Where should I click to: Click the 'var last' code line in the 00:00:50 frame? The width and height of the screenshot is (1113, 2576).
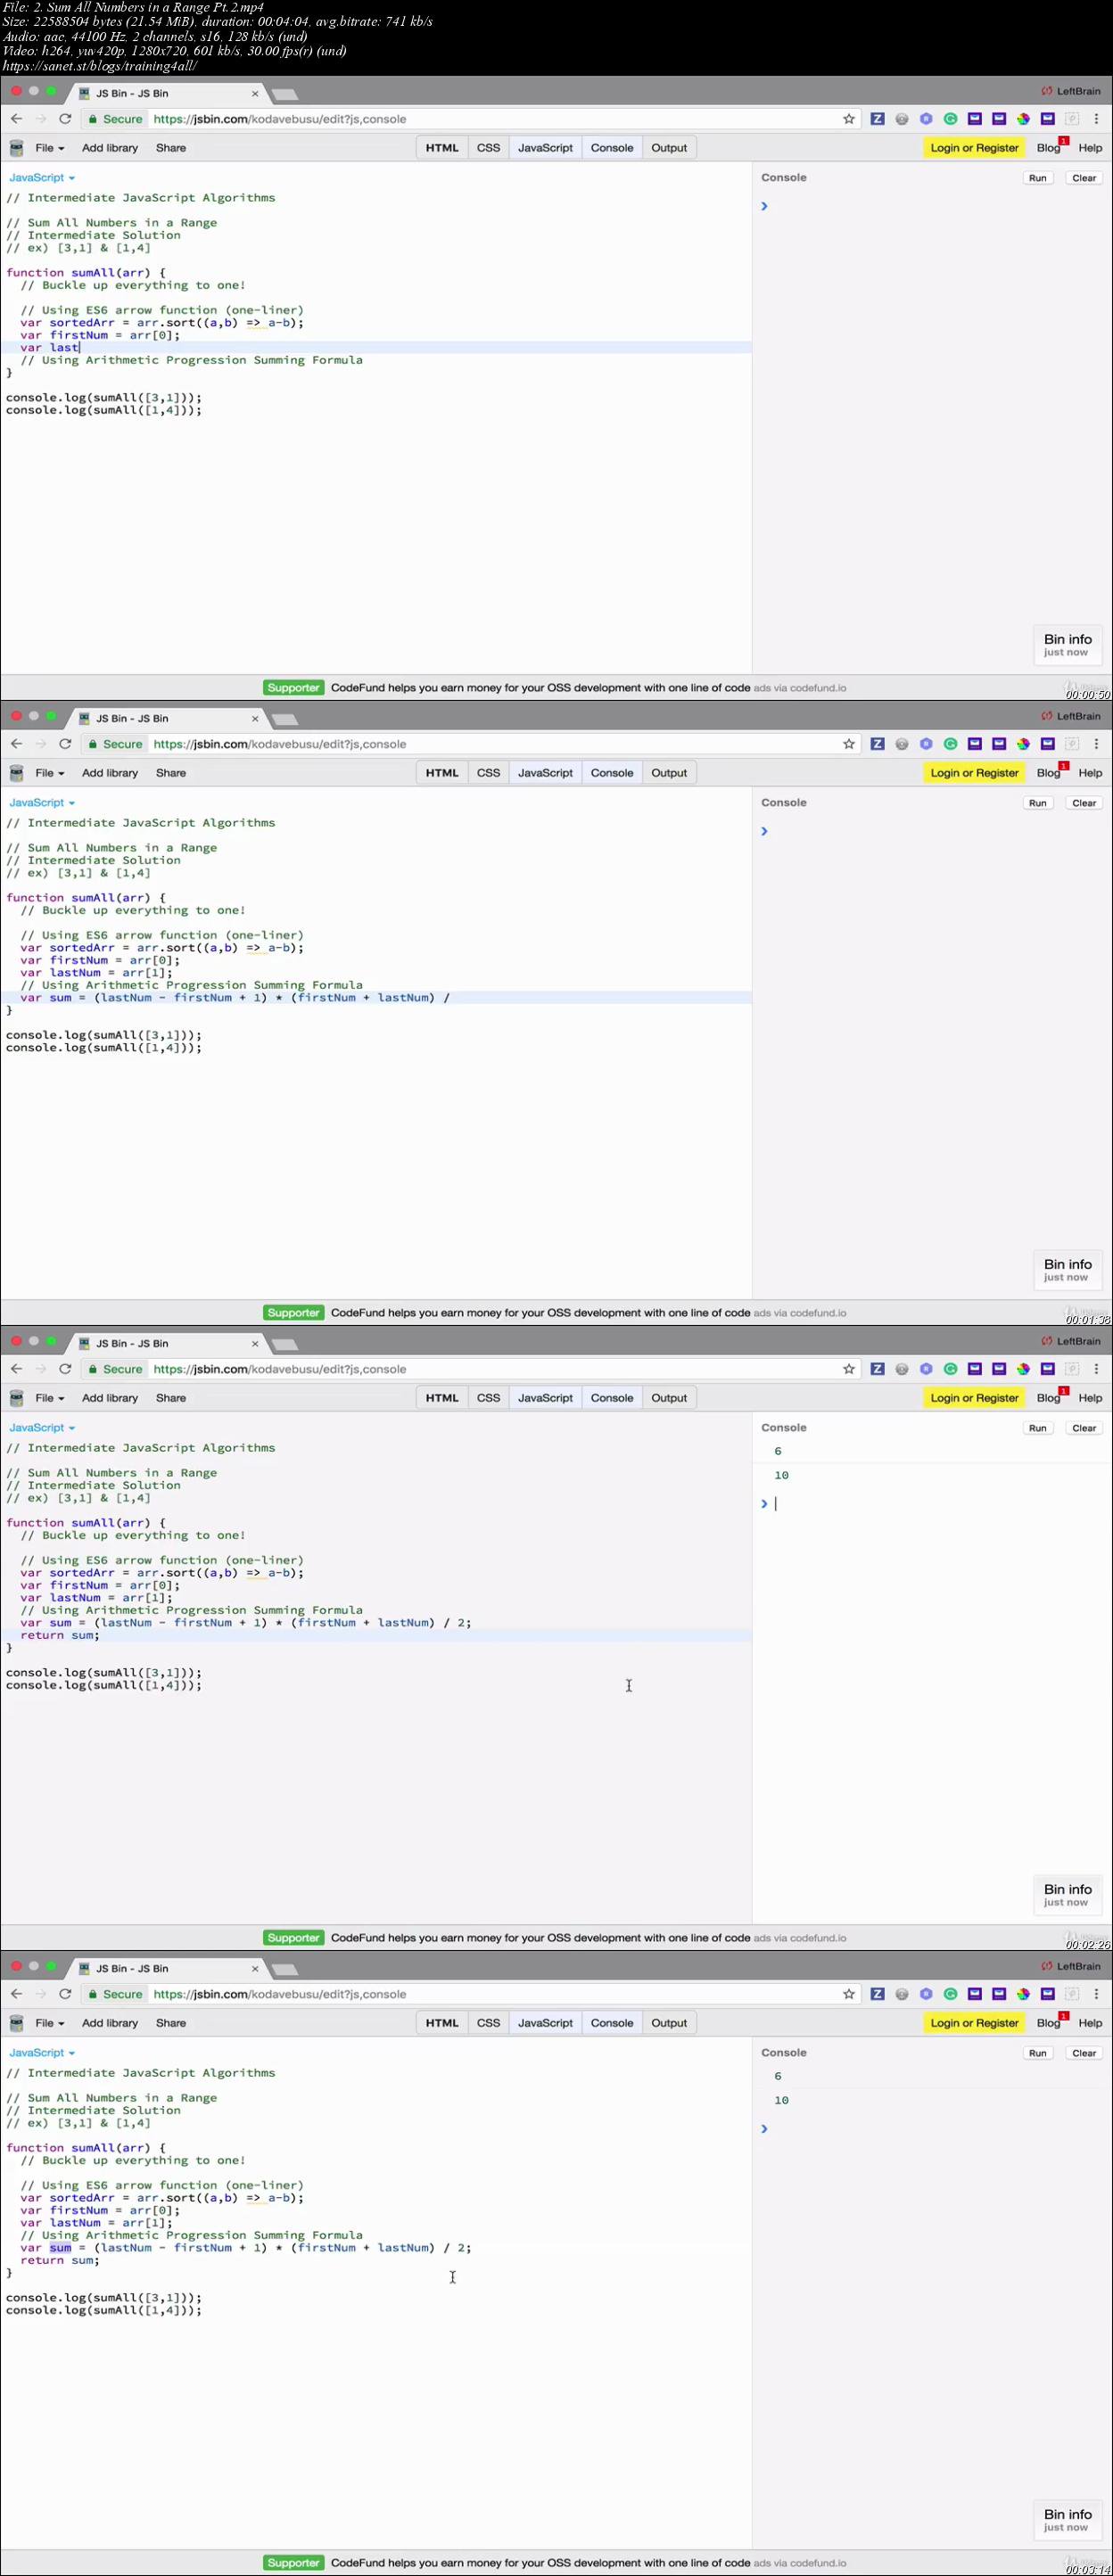tap(50, 348)
